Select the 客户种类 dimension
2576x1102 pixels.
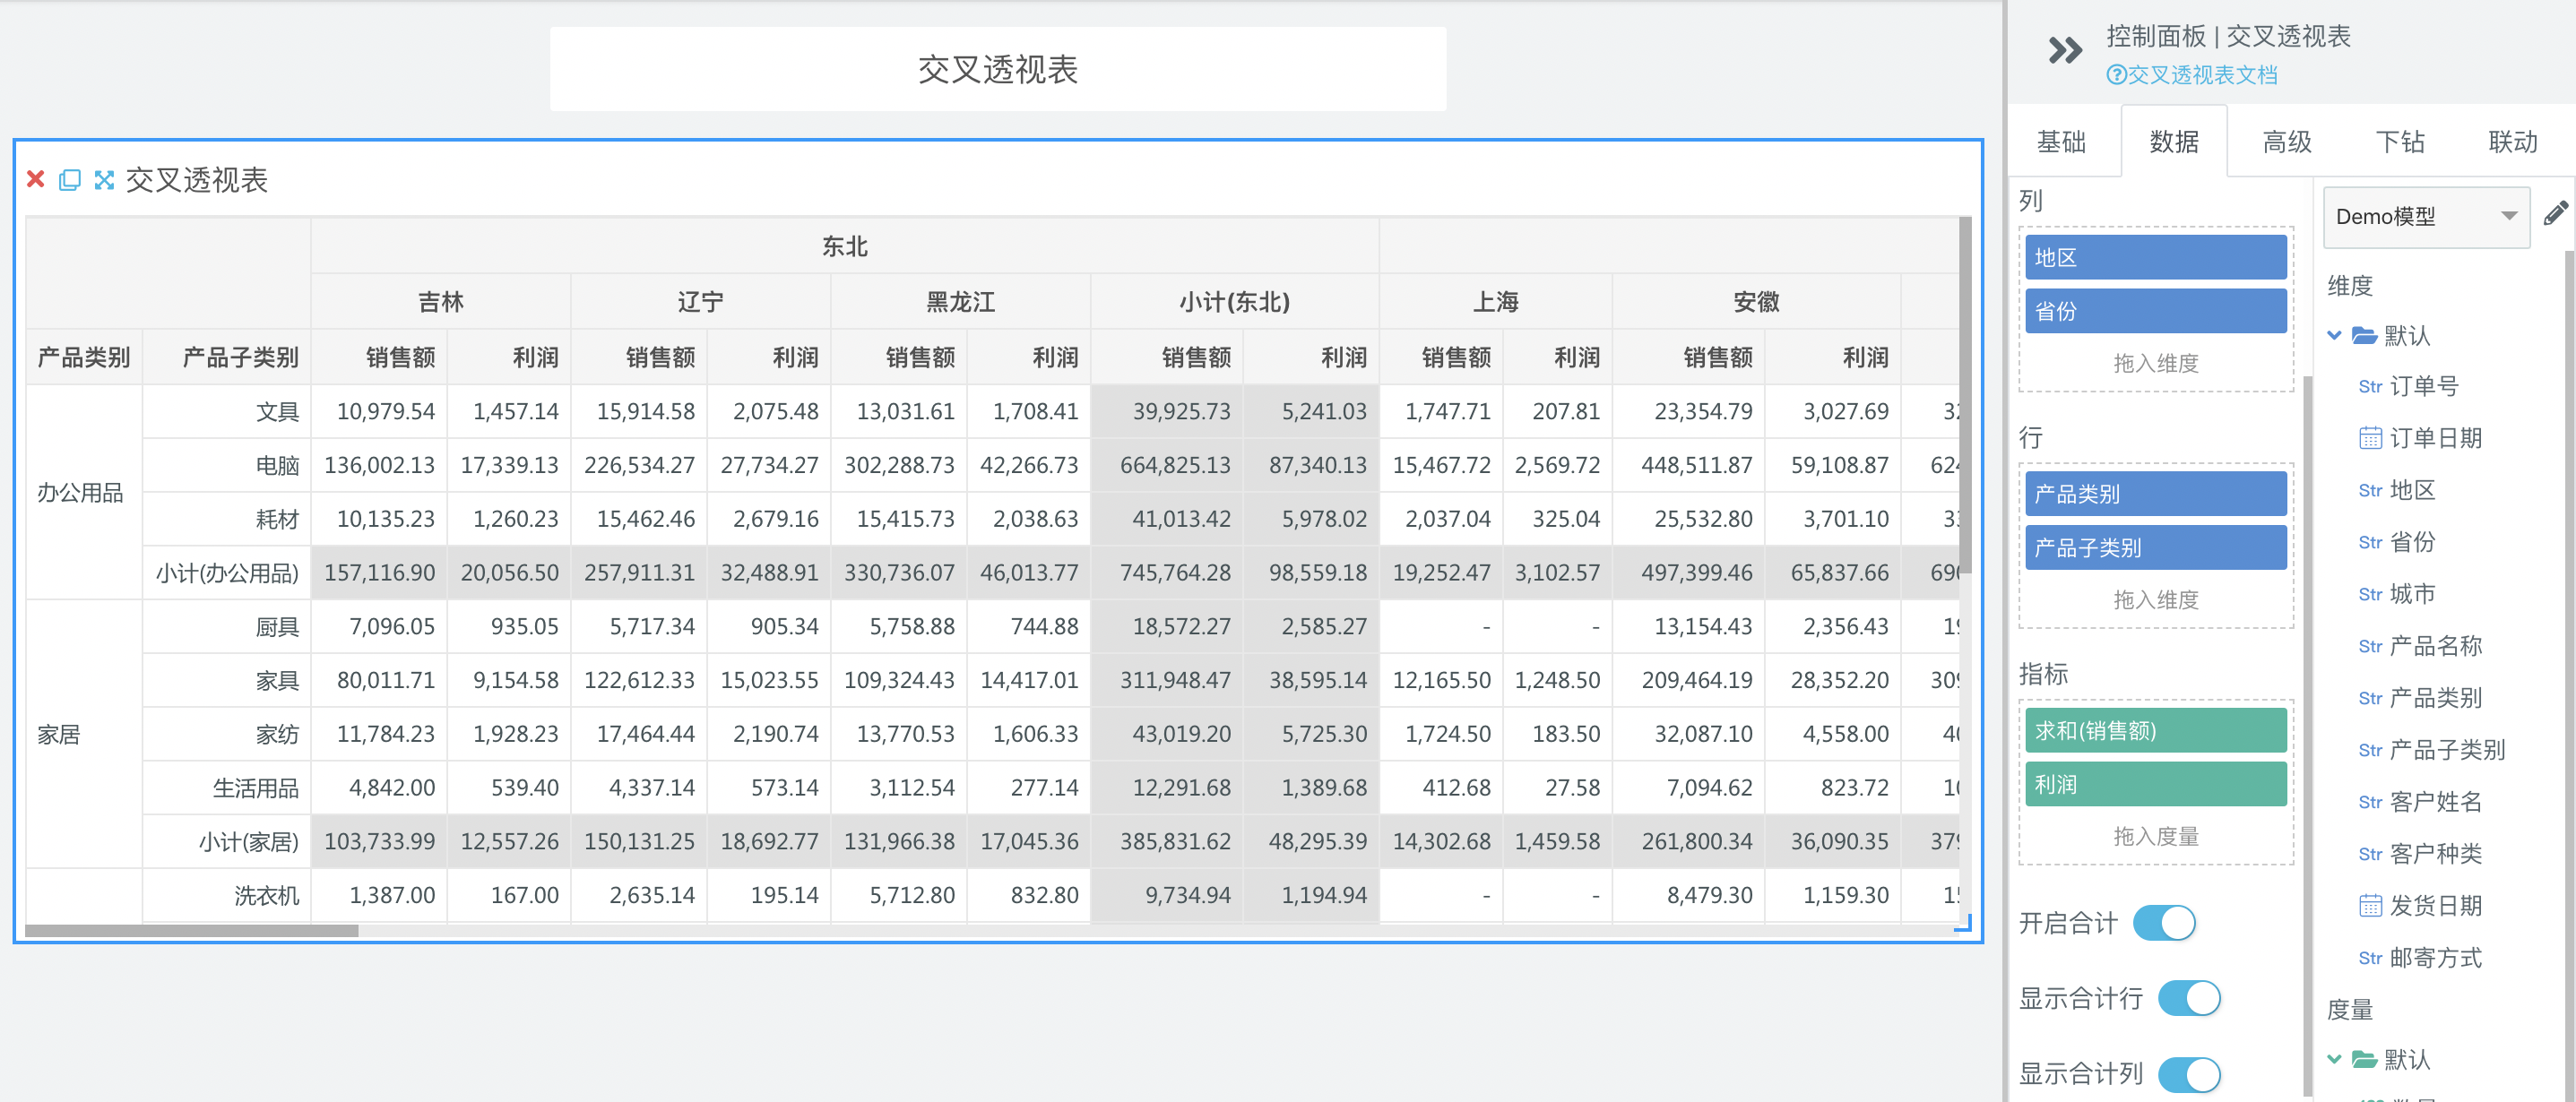click(2436, 854)
